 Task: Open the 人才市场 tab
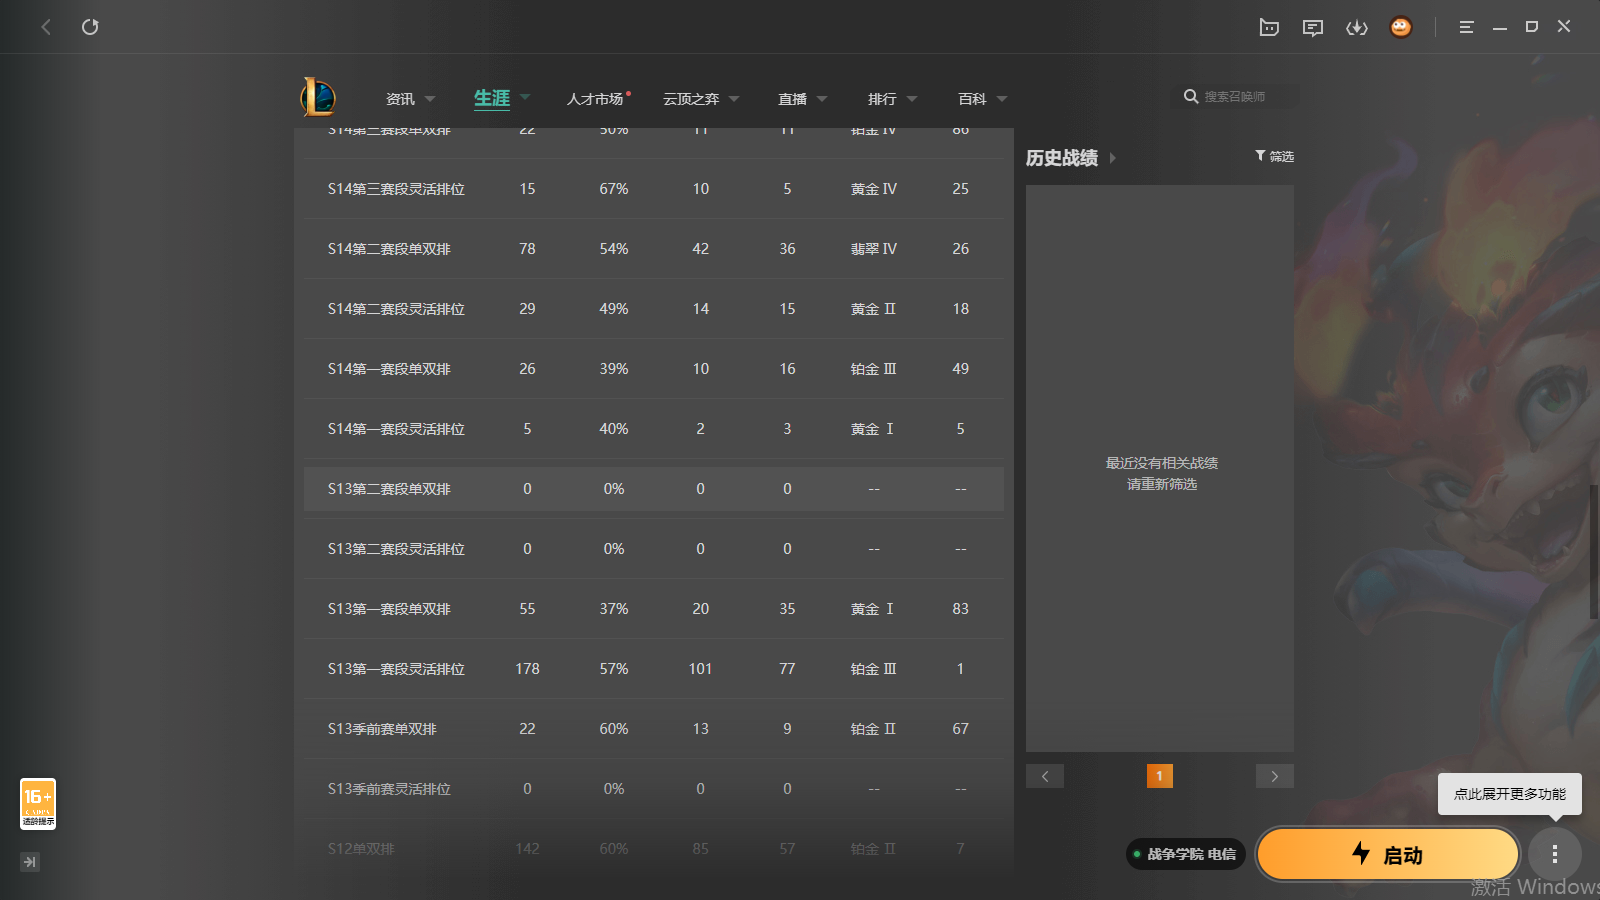[x=595, y=99]
